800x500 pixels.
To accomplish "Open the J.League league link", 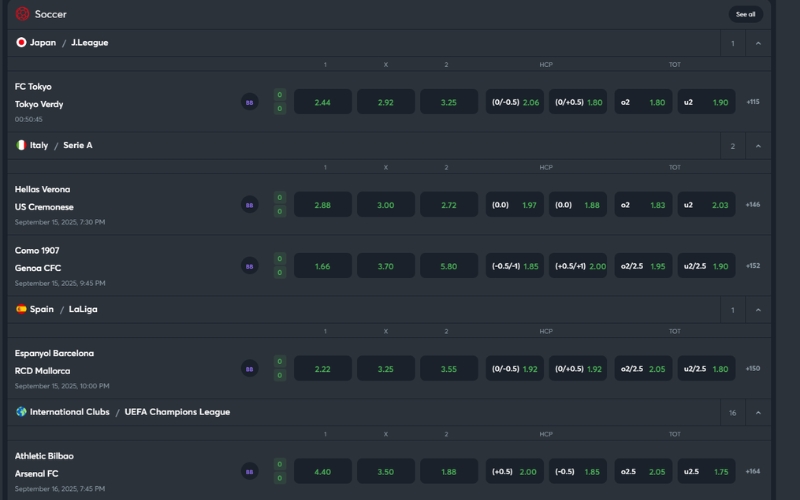I will 89,42.
